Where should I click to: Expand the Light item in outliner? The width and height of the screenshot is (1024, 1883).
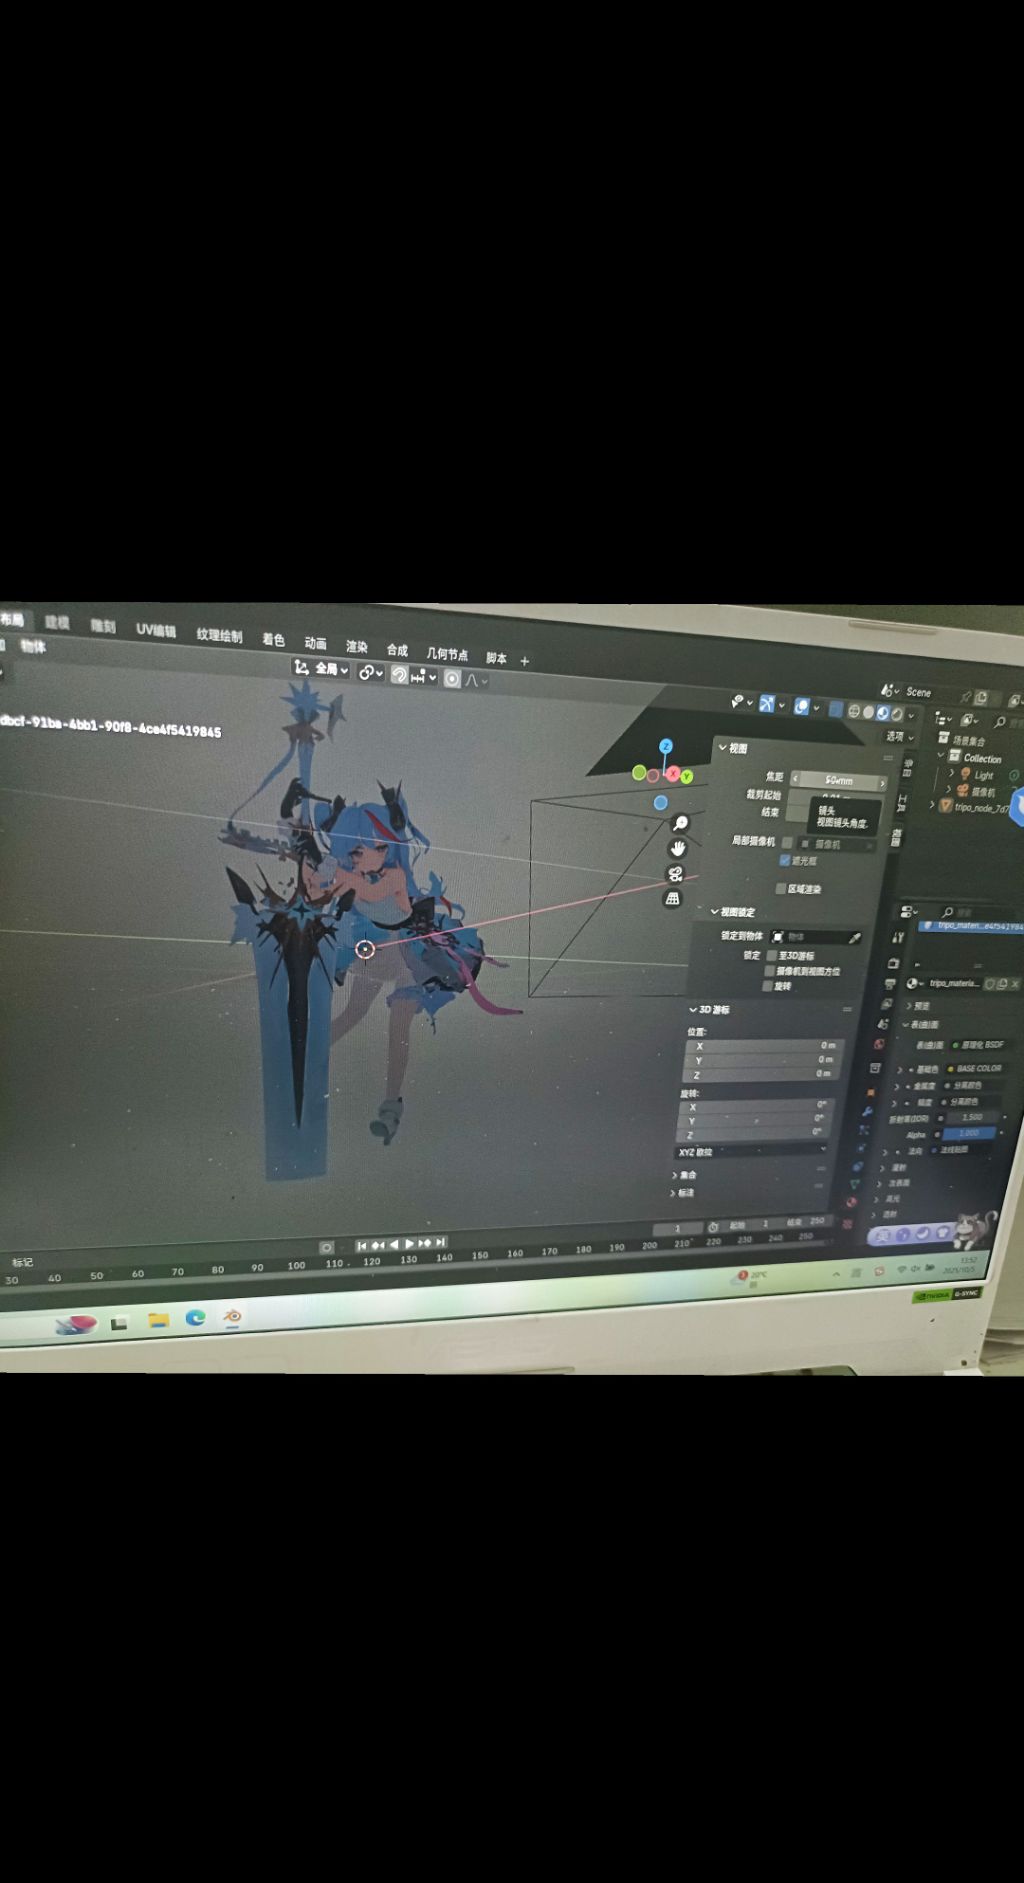[x=951, y=772]
